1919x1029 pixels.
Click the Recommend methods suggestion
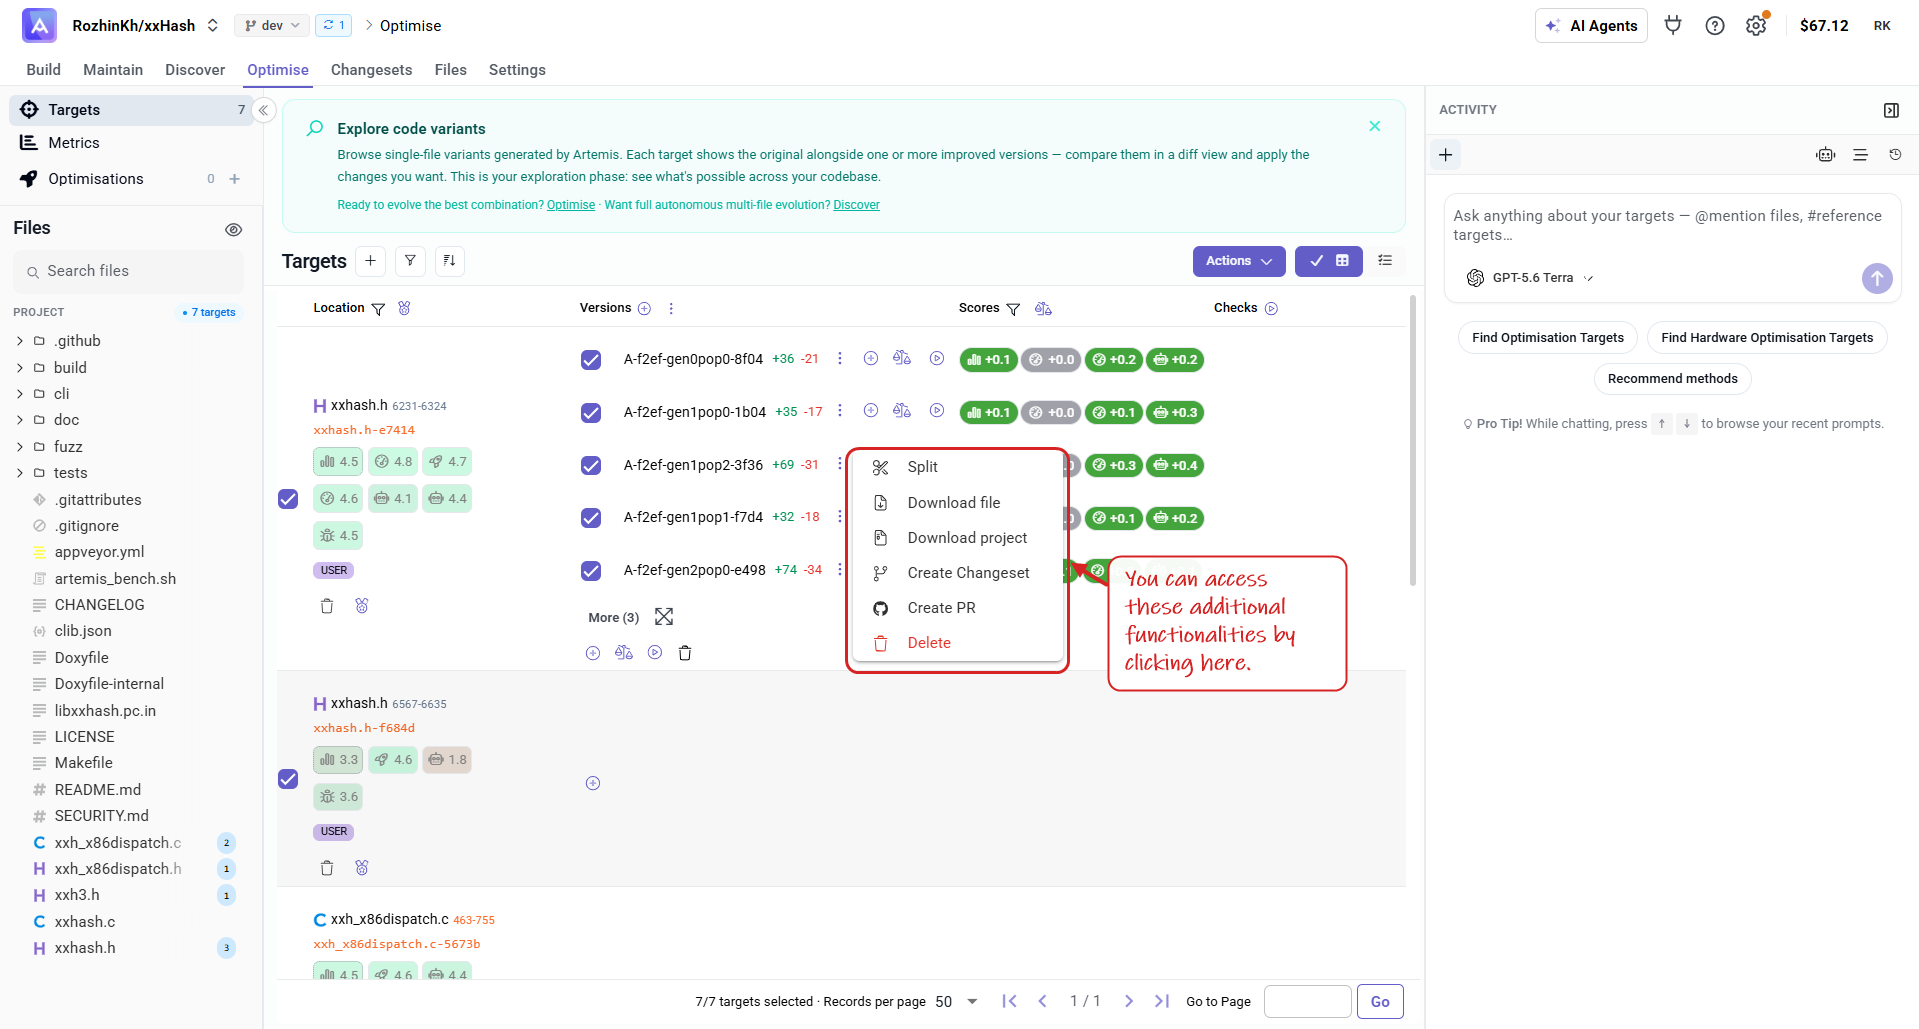(1673, 379)
